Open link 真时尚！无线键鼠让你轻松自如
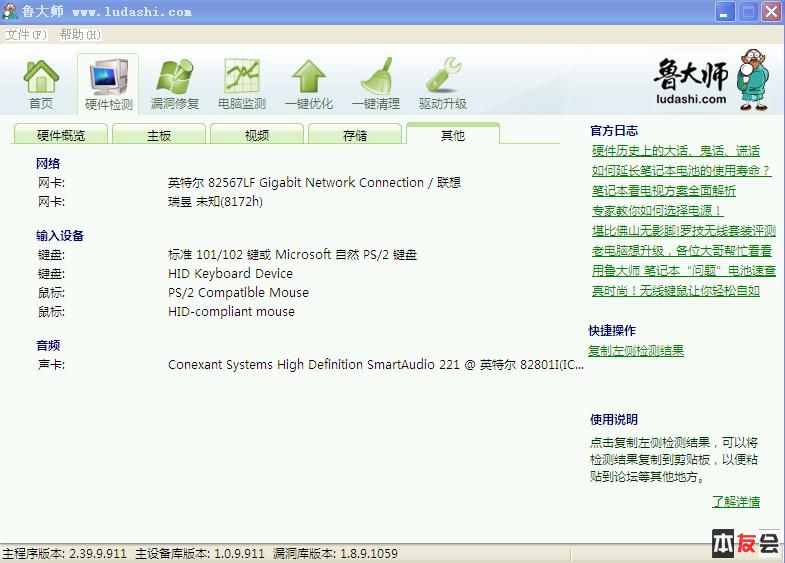785x563 pixels. [675, 291]
